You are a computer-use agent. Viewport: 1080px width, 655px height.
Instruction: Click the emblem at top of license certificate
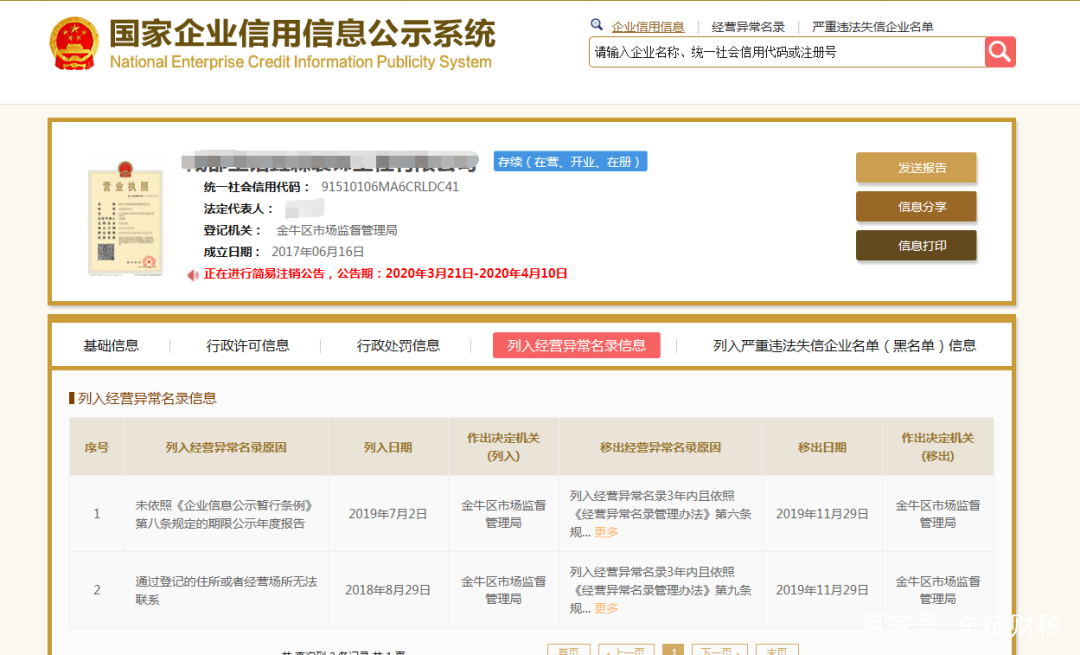coord(126,168)
